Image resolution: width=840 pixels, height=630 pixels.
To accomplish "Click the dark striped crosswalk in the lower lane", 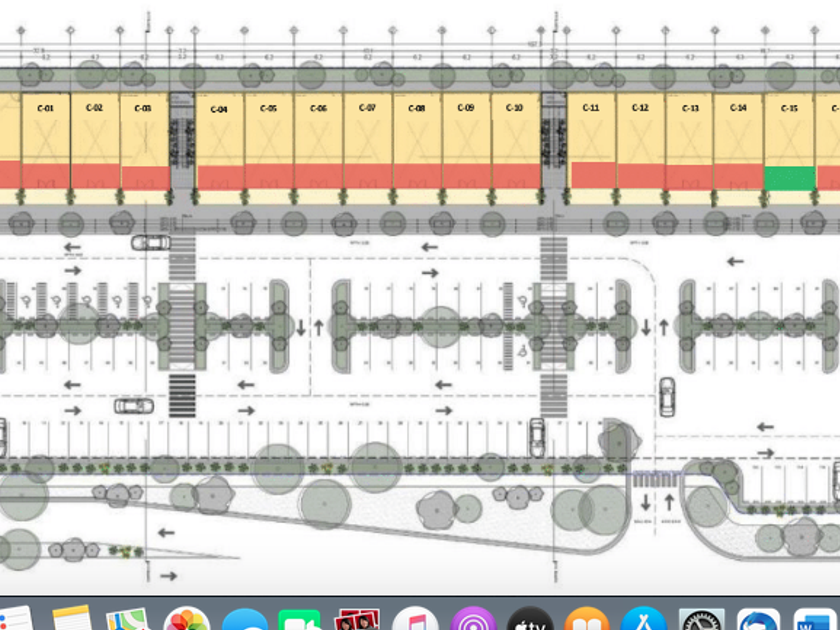I will coord(182,396).
